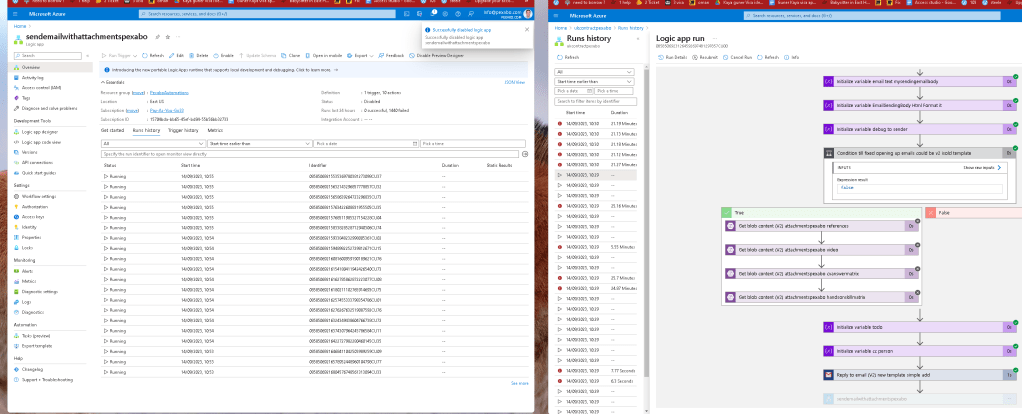Open the Export dropdown in toolbar
Screen dimensions: 1022x414
click(360, 56)
